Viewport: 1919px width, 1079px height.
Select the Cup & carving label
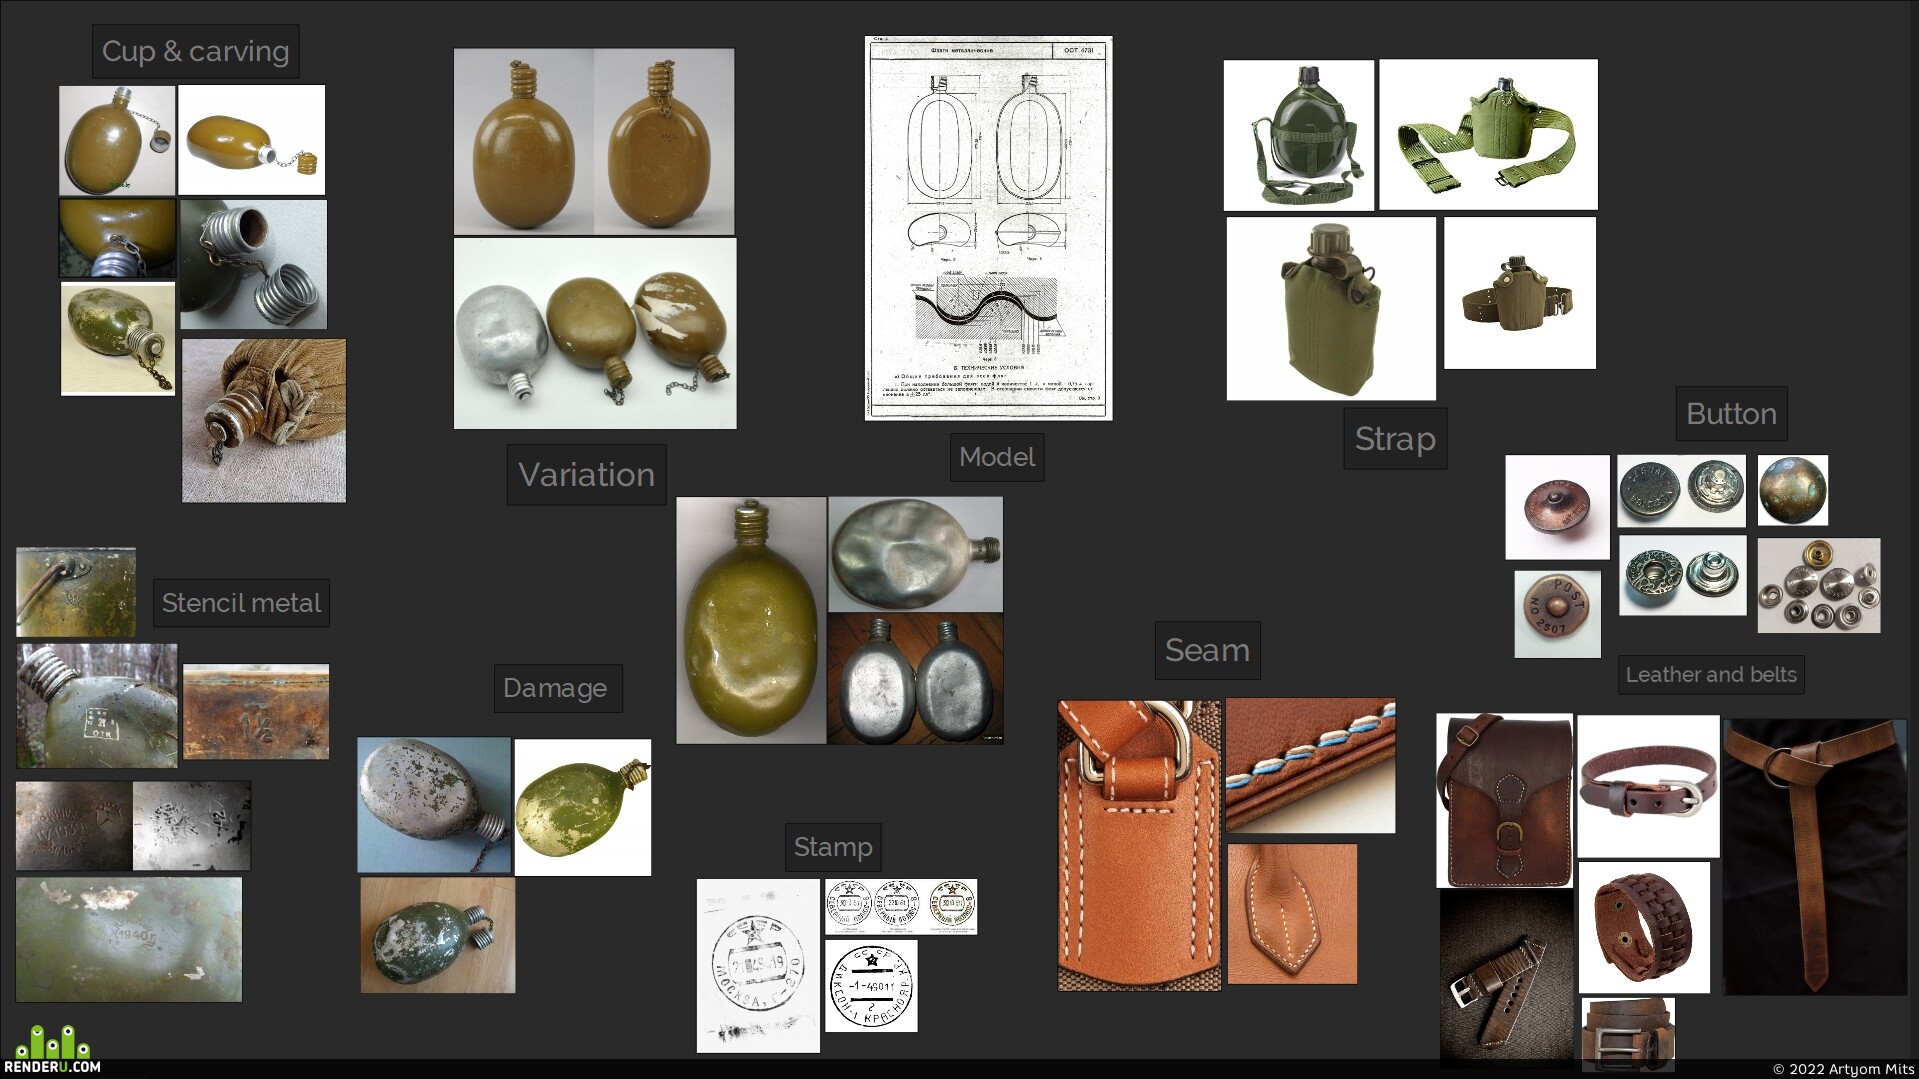(x=195, y=51)
